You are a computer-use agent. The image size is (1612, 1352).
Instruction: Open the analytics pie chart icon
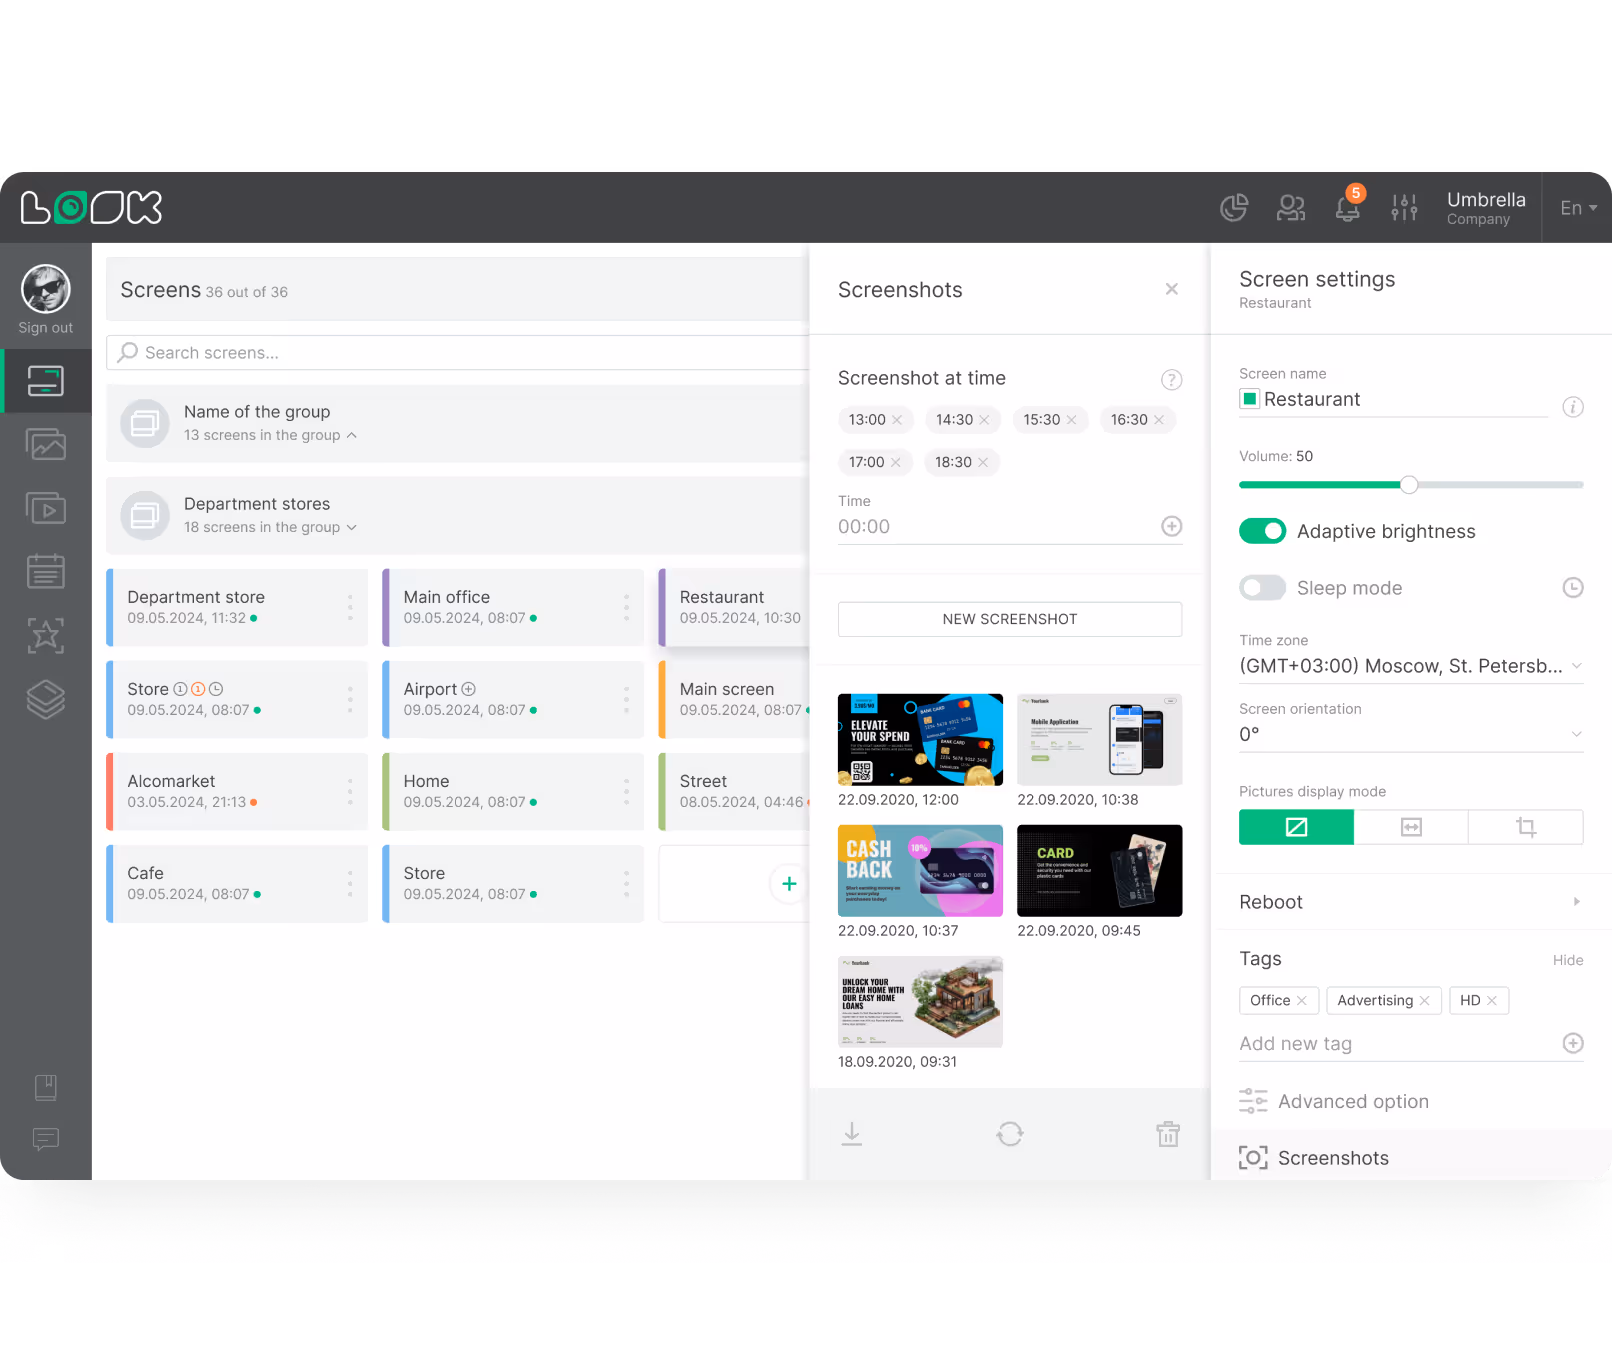[1234, 207]
